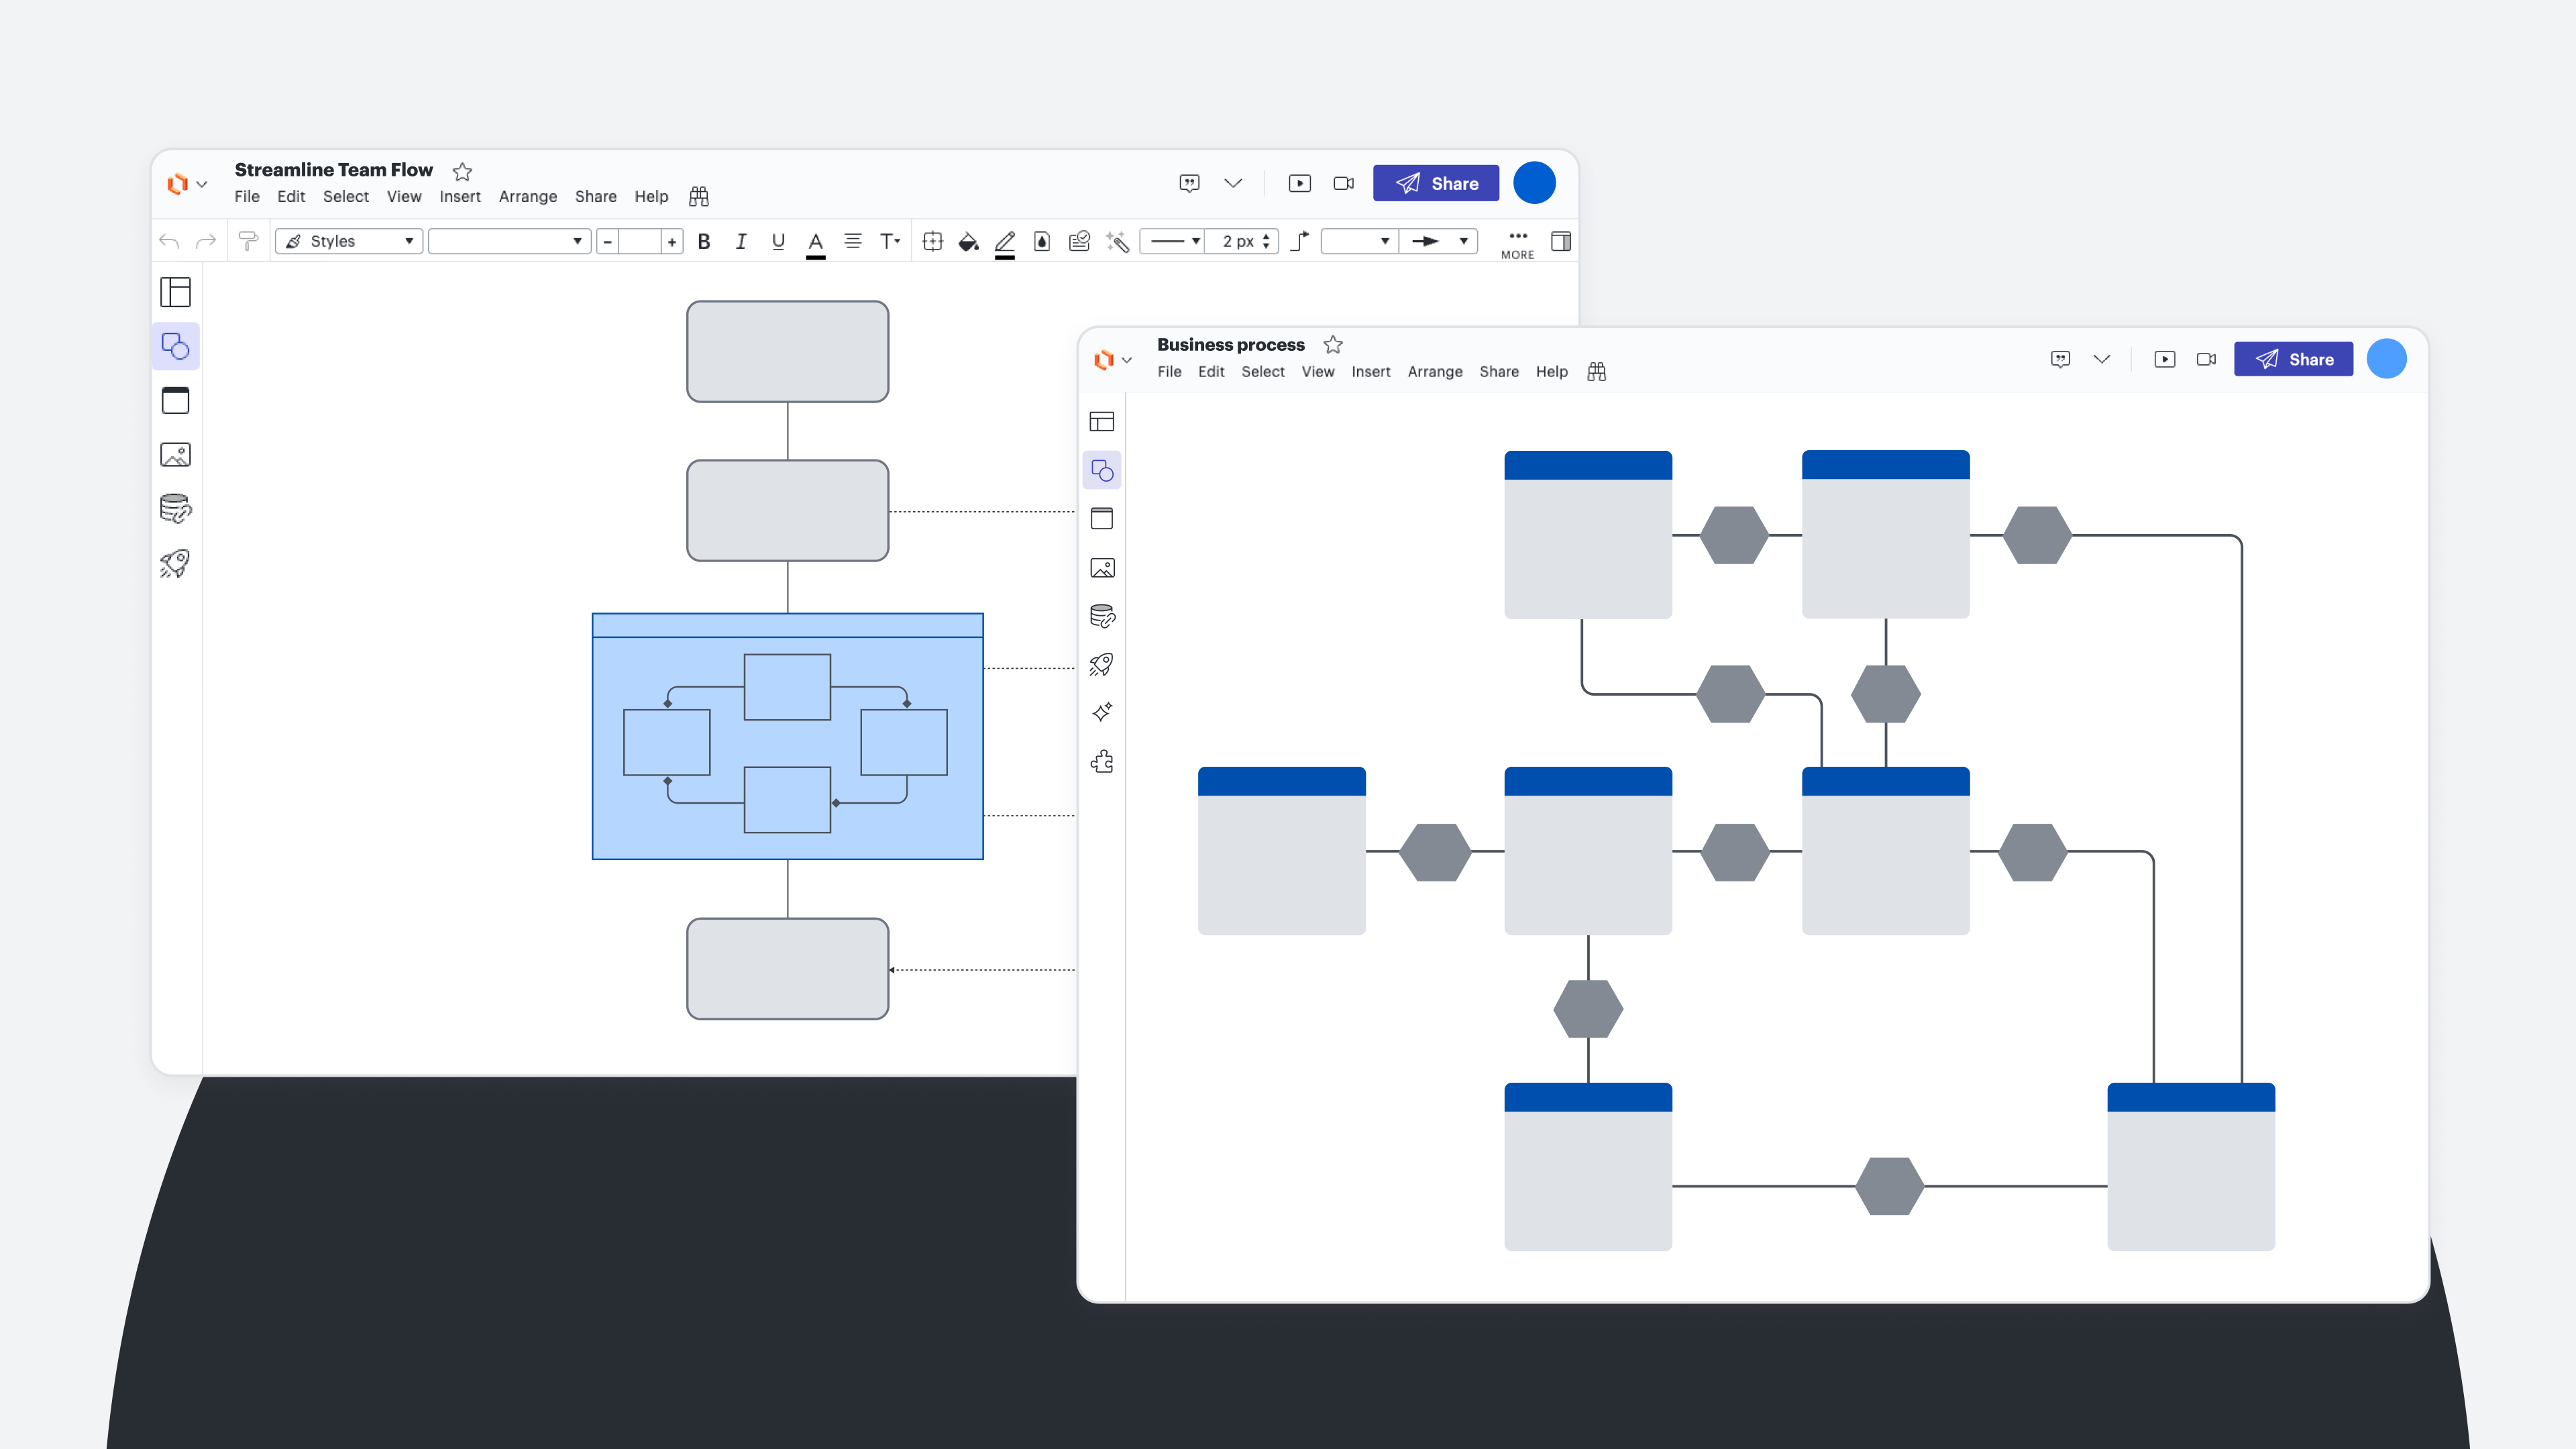Click the rocket icon in Streamline sidebar
2576x1449 pixels.
[175, 564]
